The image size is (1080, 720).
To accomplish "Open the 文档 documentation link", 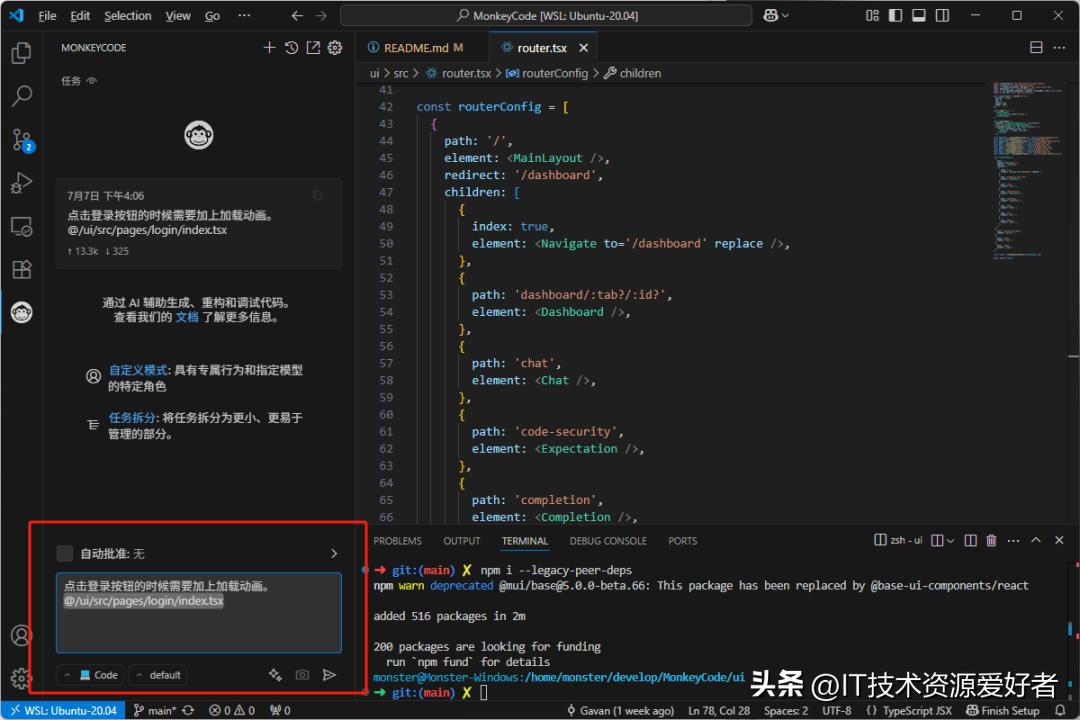I will point(187,317).
